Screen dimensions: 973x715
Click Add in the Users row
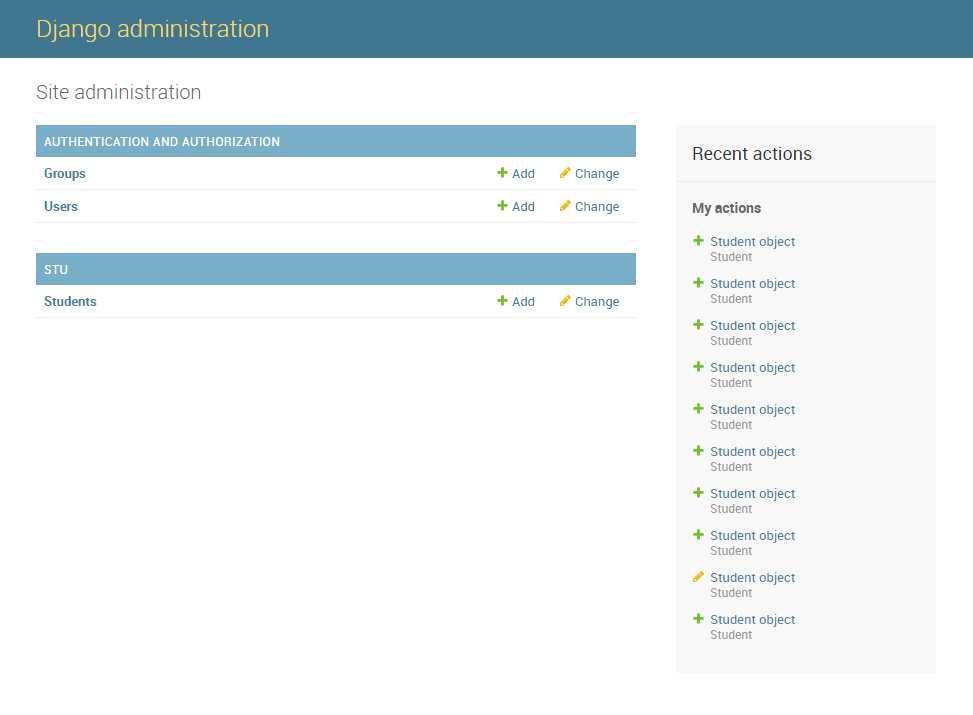coord(516,206)
